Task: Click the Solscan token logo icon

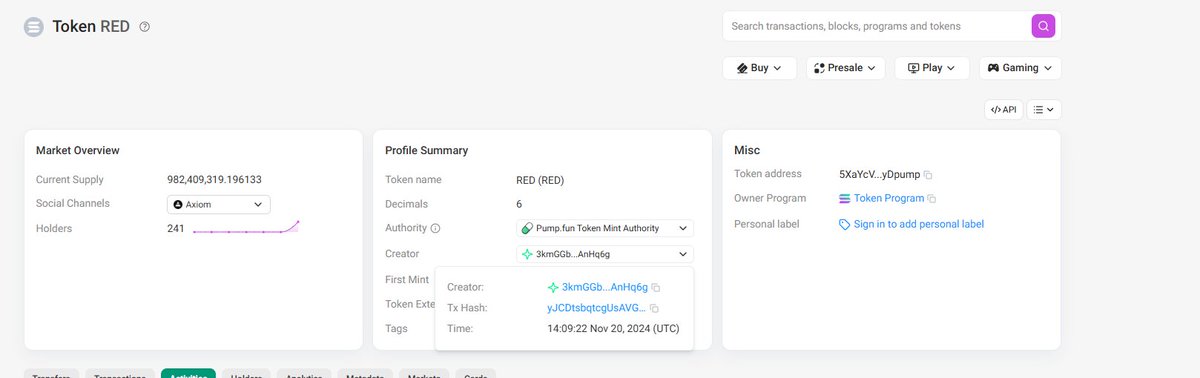Action: coord(34,27)
